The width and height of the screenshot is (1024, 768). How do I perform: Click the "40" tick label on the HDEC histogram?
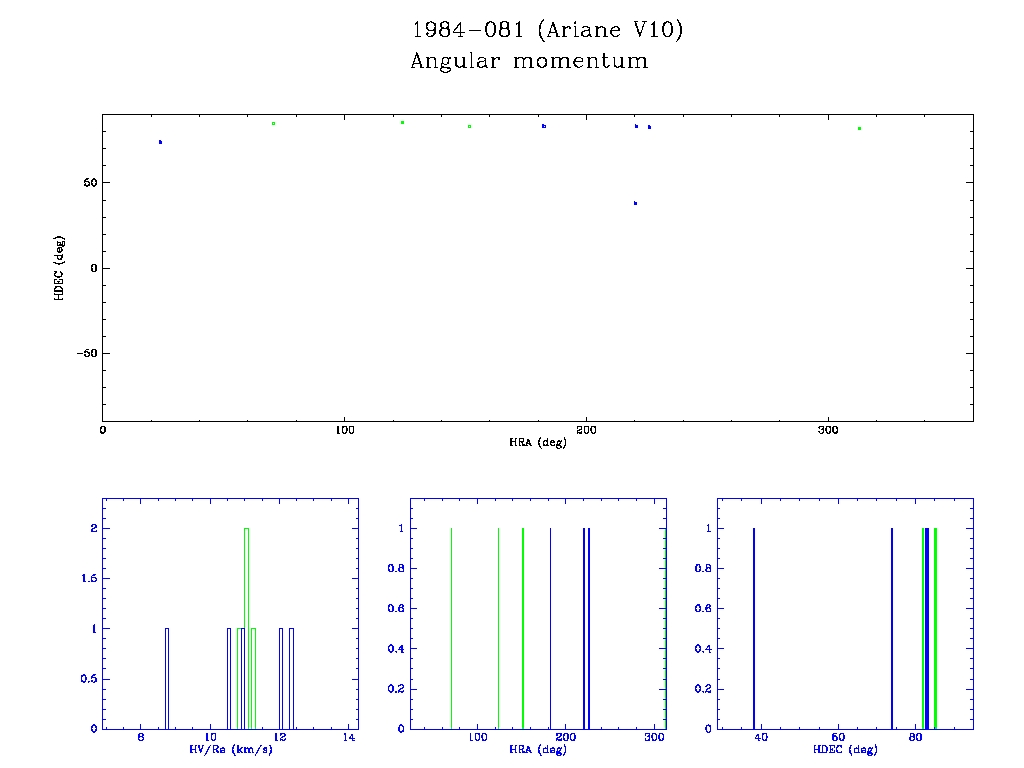[761, 737]
